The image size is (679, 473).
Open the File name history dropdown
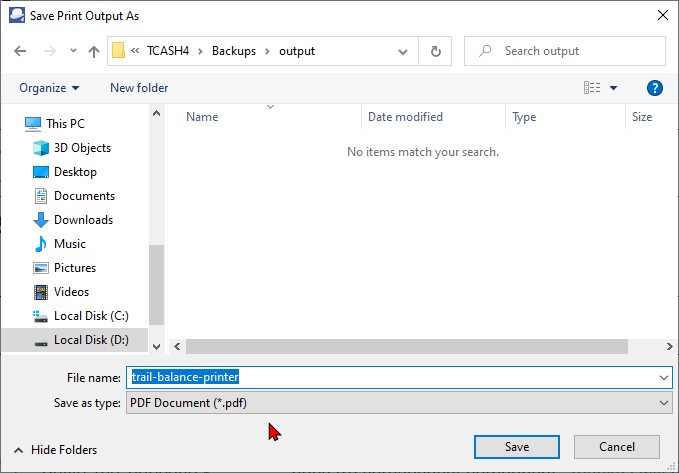tap(665, 378)
